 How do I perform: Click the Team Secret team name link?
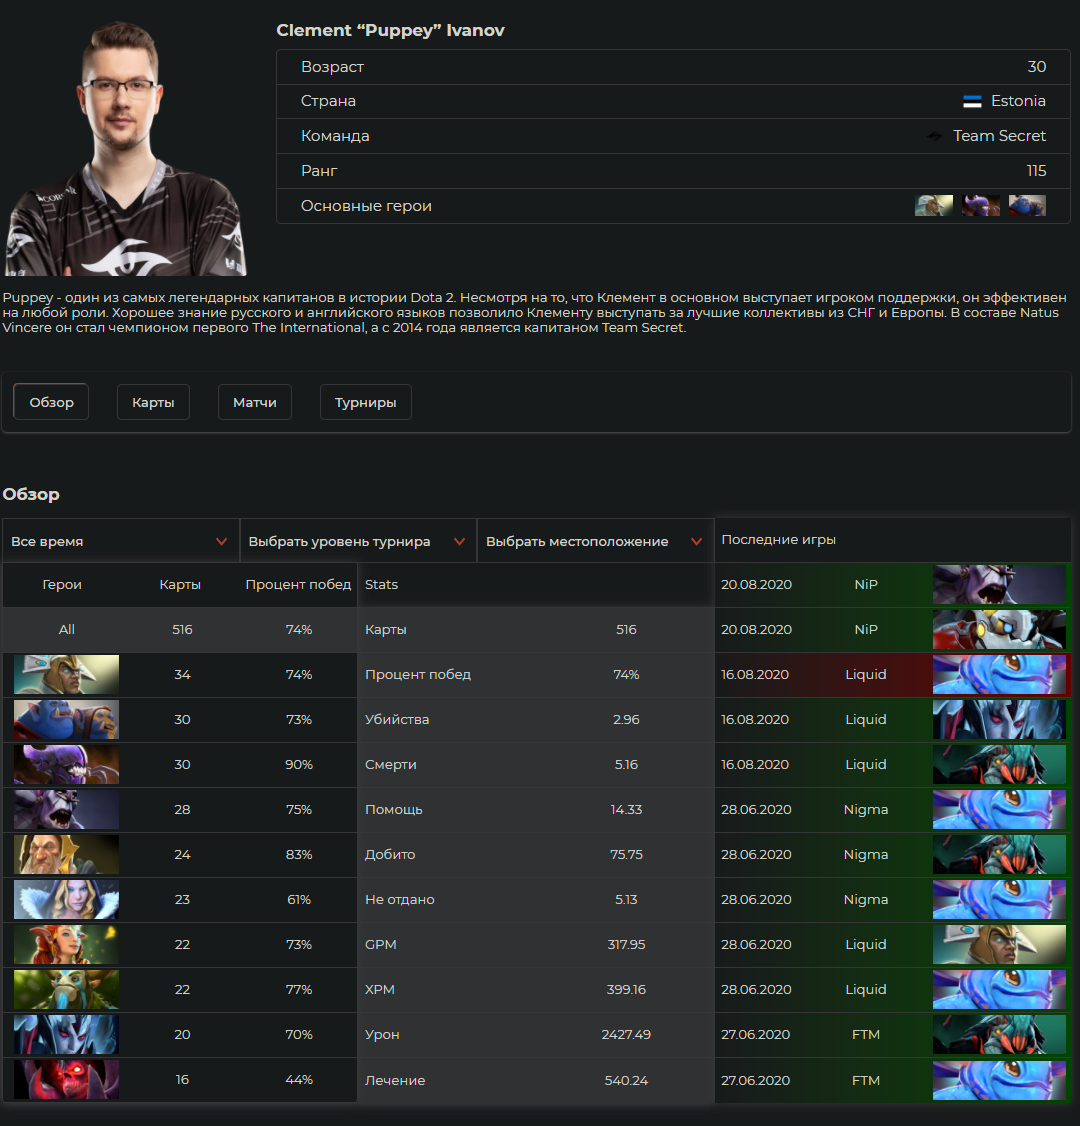point(999,136)
